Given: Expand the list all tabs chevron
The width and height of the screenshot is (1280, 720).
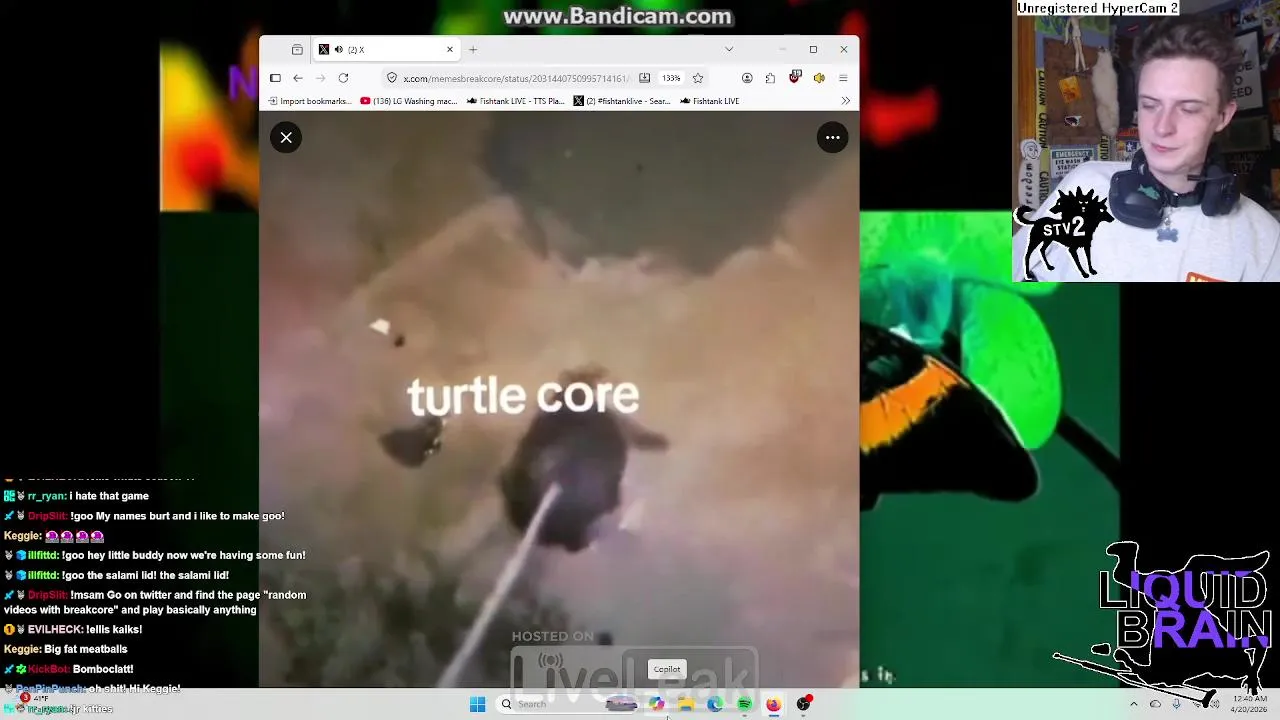Looking at the screenshot, I should (729, 49).
